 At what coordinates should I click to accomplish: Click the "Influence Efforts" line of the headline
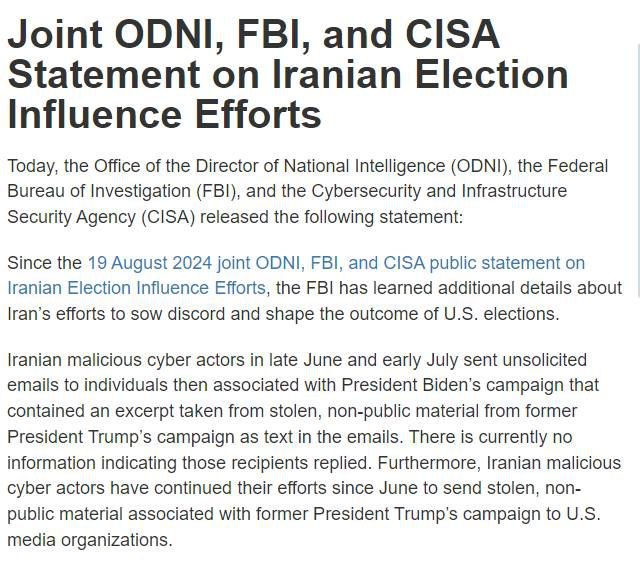[164, 114]
